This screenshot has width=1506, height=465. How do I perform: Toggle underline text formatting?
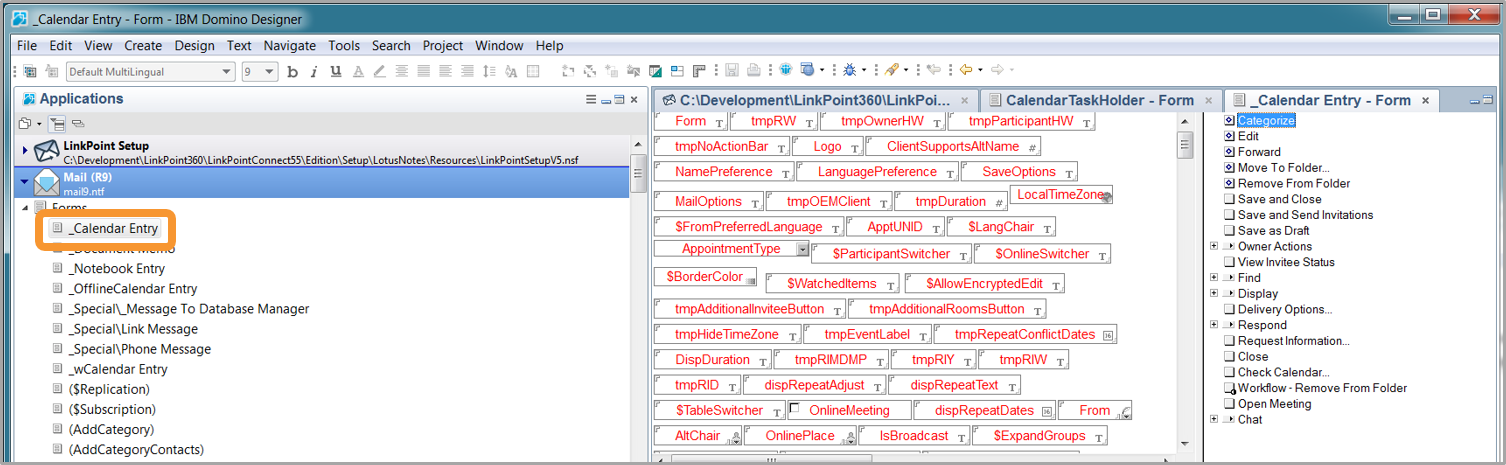[336, 71]
